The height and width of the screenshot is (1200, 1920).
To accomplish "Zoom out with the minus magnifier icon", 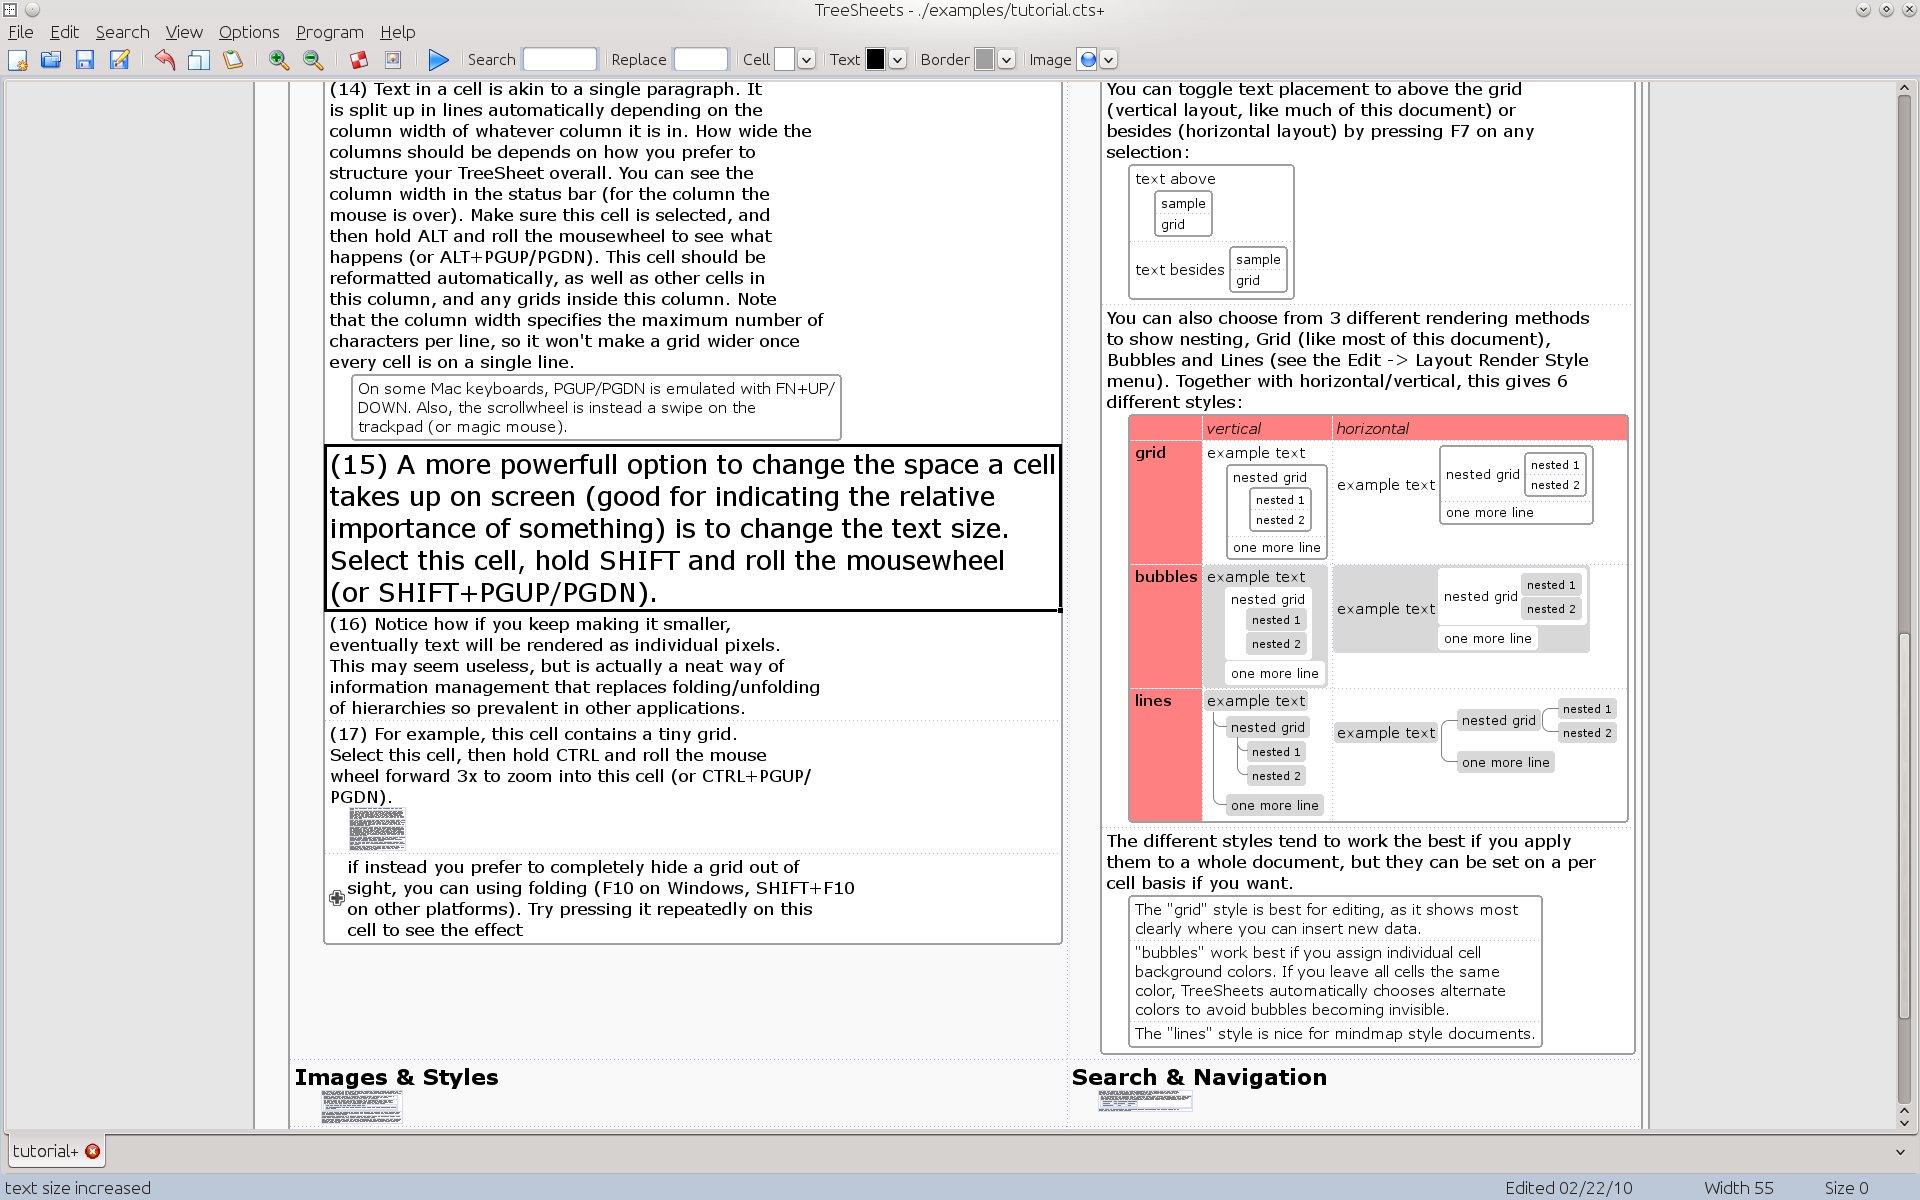I will pyautogui.click(x=313, y=60).
